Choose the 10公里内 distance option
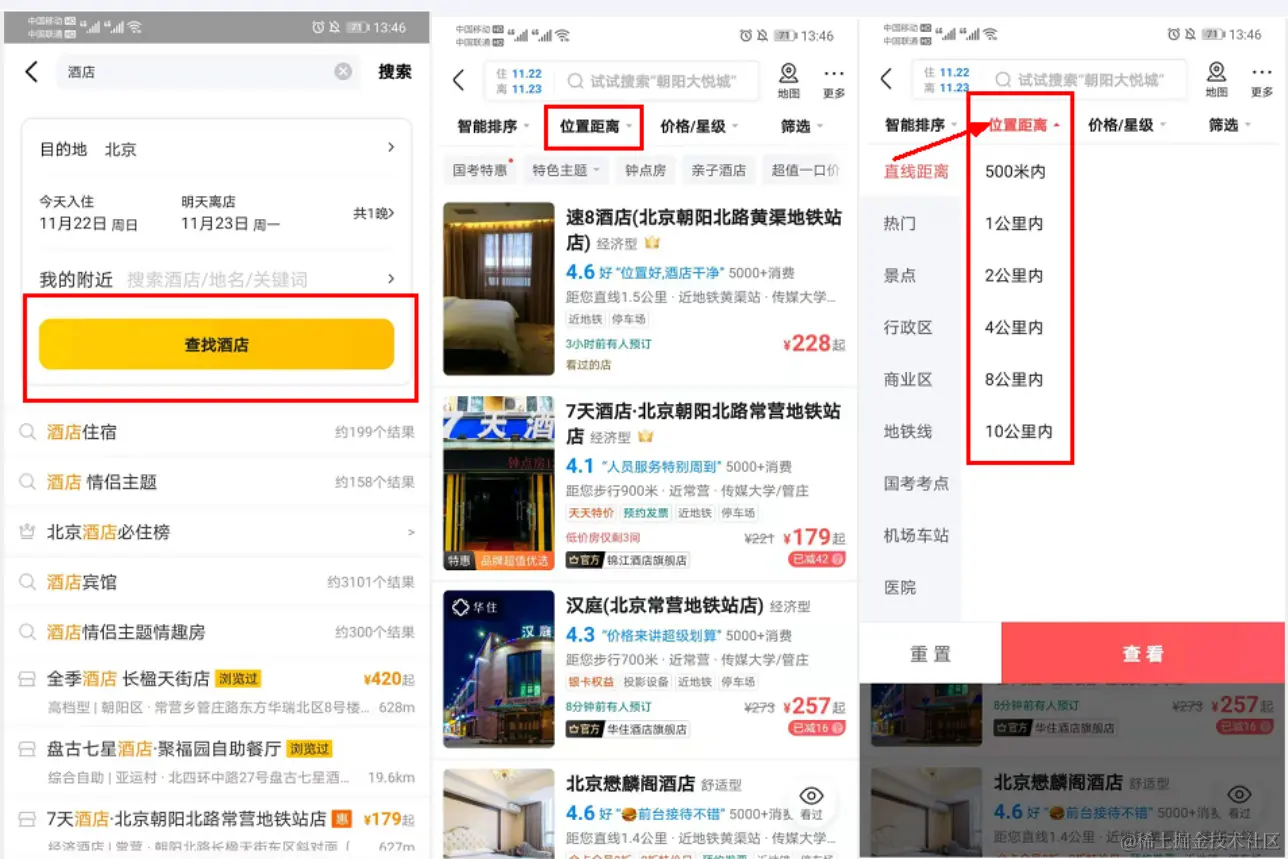The height and width of the screenshot is (859, 1288). point(1018,432)
